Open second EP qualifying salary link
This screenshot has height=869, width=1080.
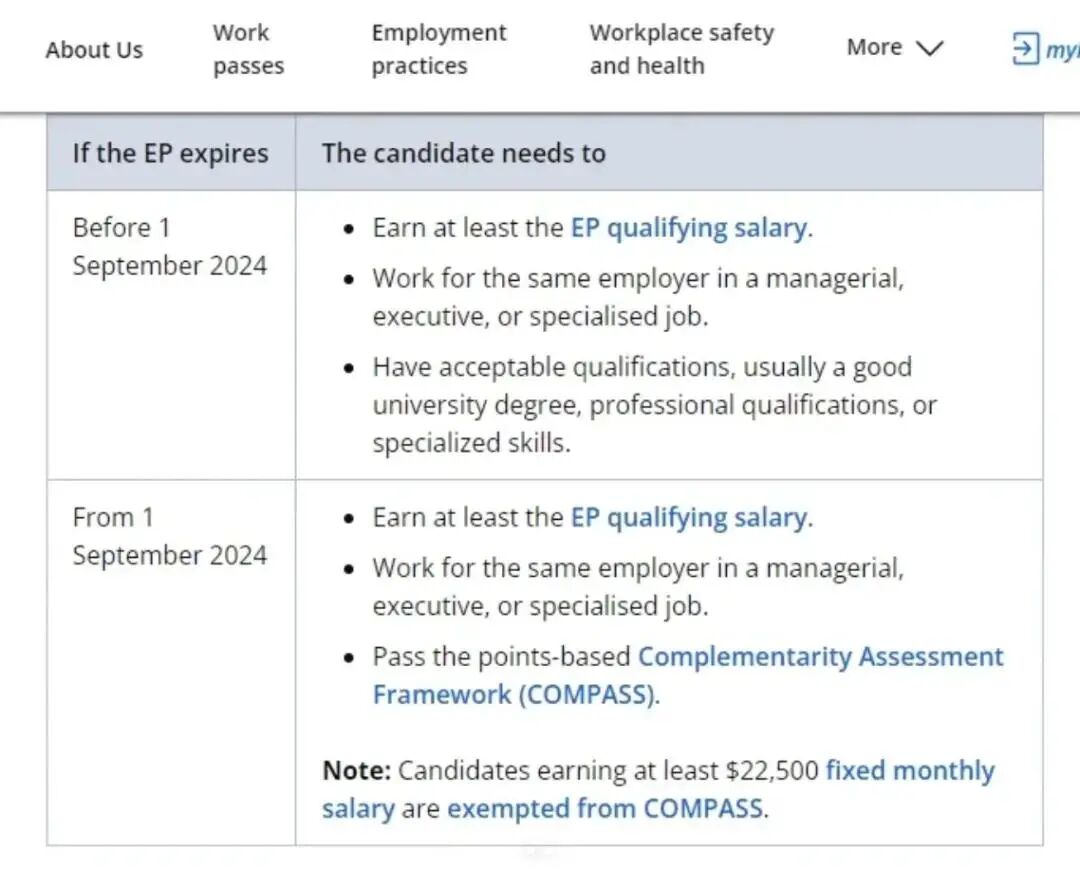(692, 518)
